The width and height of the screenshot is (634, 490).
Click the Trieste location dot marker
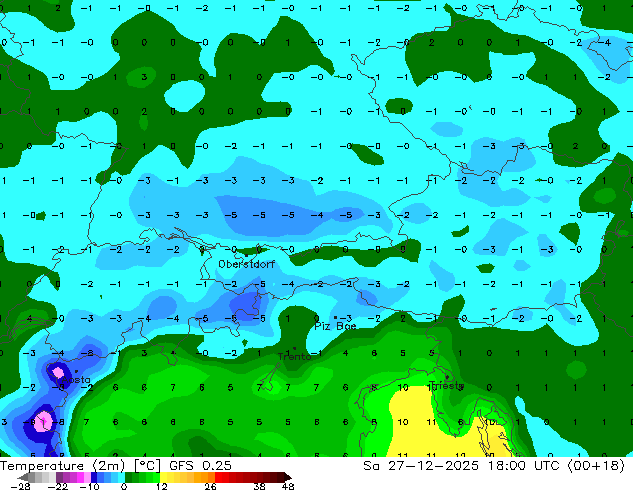tap(447, 377)
